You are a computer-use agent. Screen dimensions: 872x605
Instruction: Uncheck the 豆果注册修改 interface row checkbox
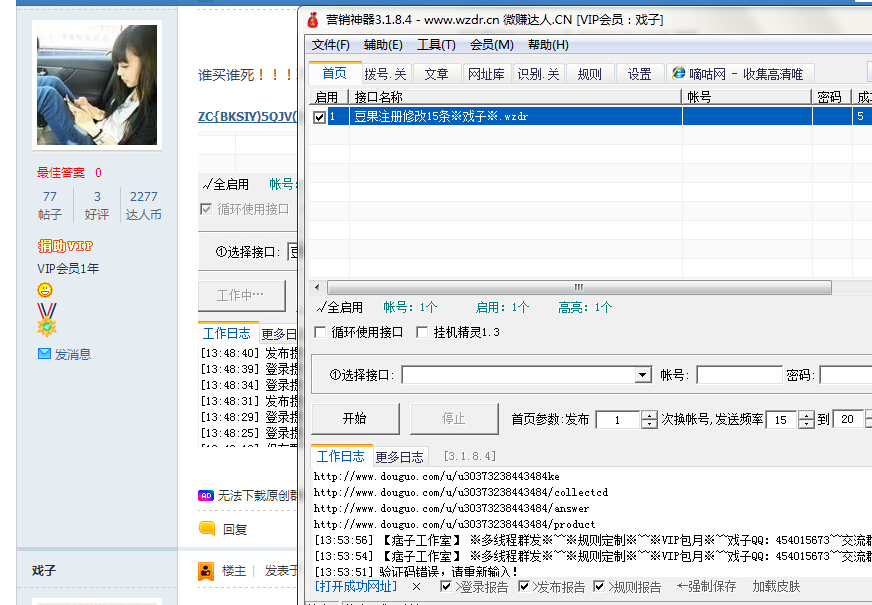pyautogui.click(x=321, y=115)
